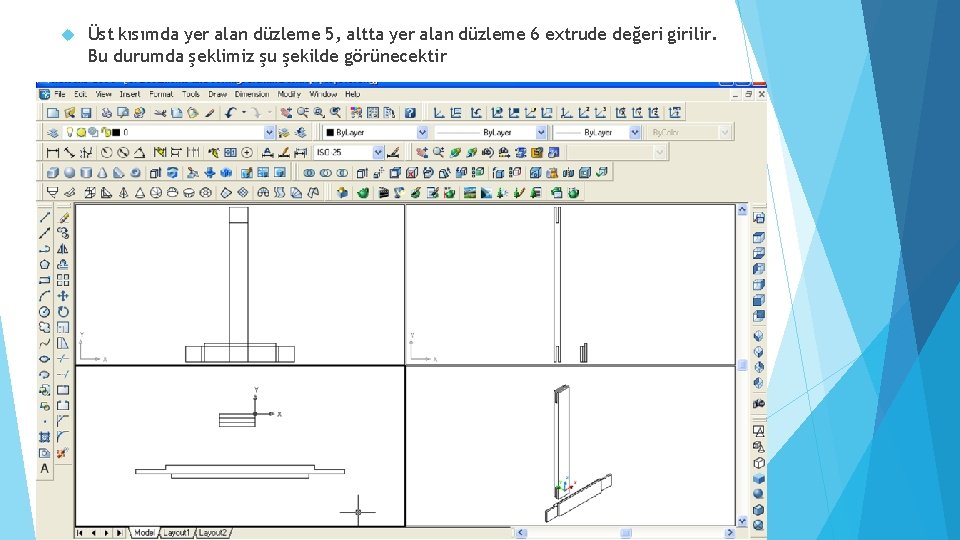The width and height of the screenshot is (960, 540).
Task: Select the Zoom Window magnifier icon
Action: tap(319, 113)
